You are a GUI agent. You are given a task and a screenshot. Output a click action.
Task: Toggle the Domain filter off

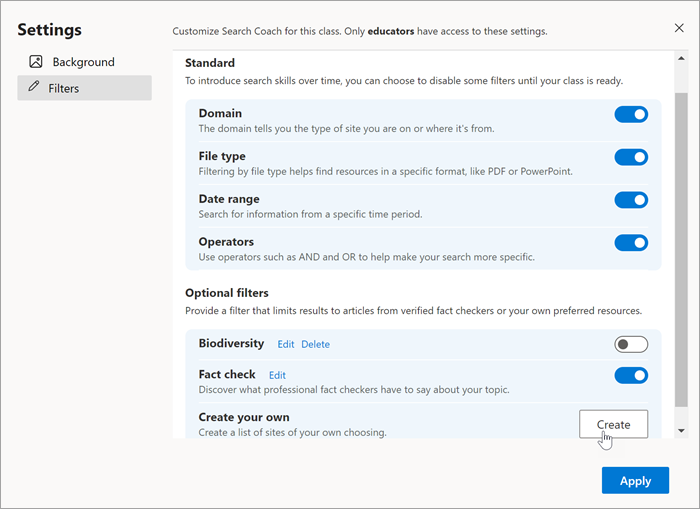coord(631,115)
